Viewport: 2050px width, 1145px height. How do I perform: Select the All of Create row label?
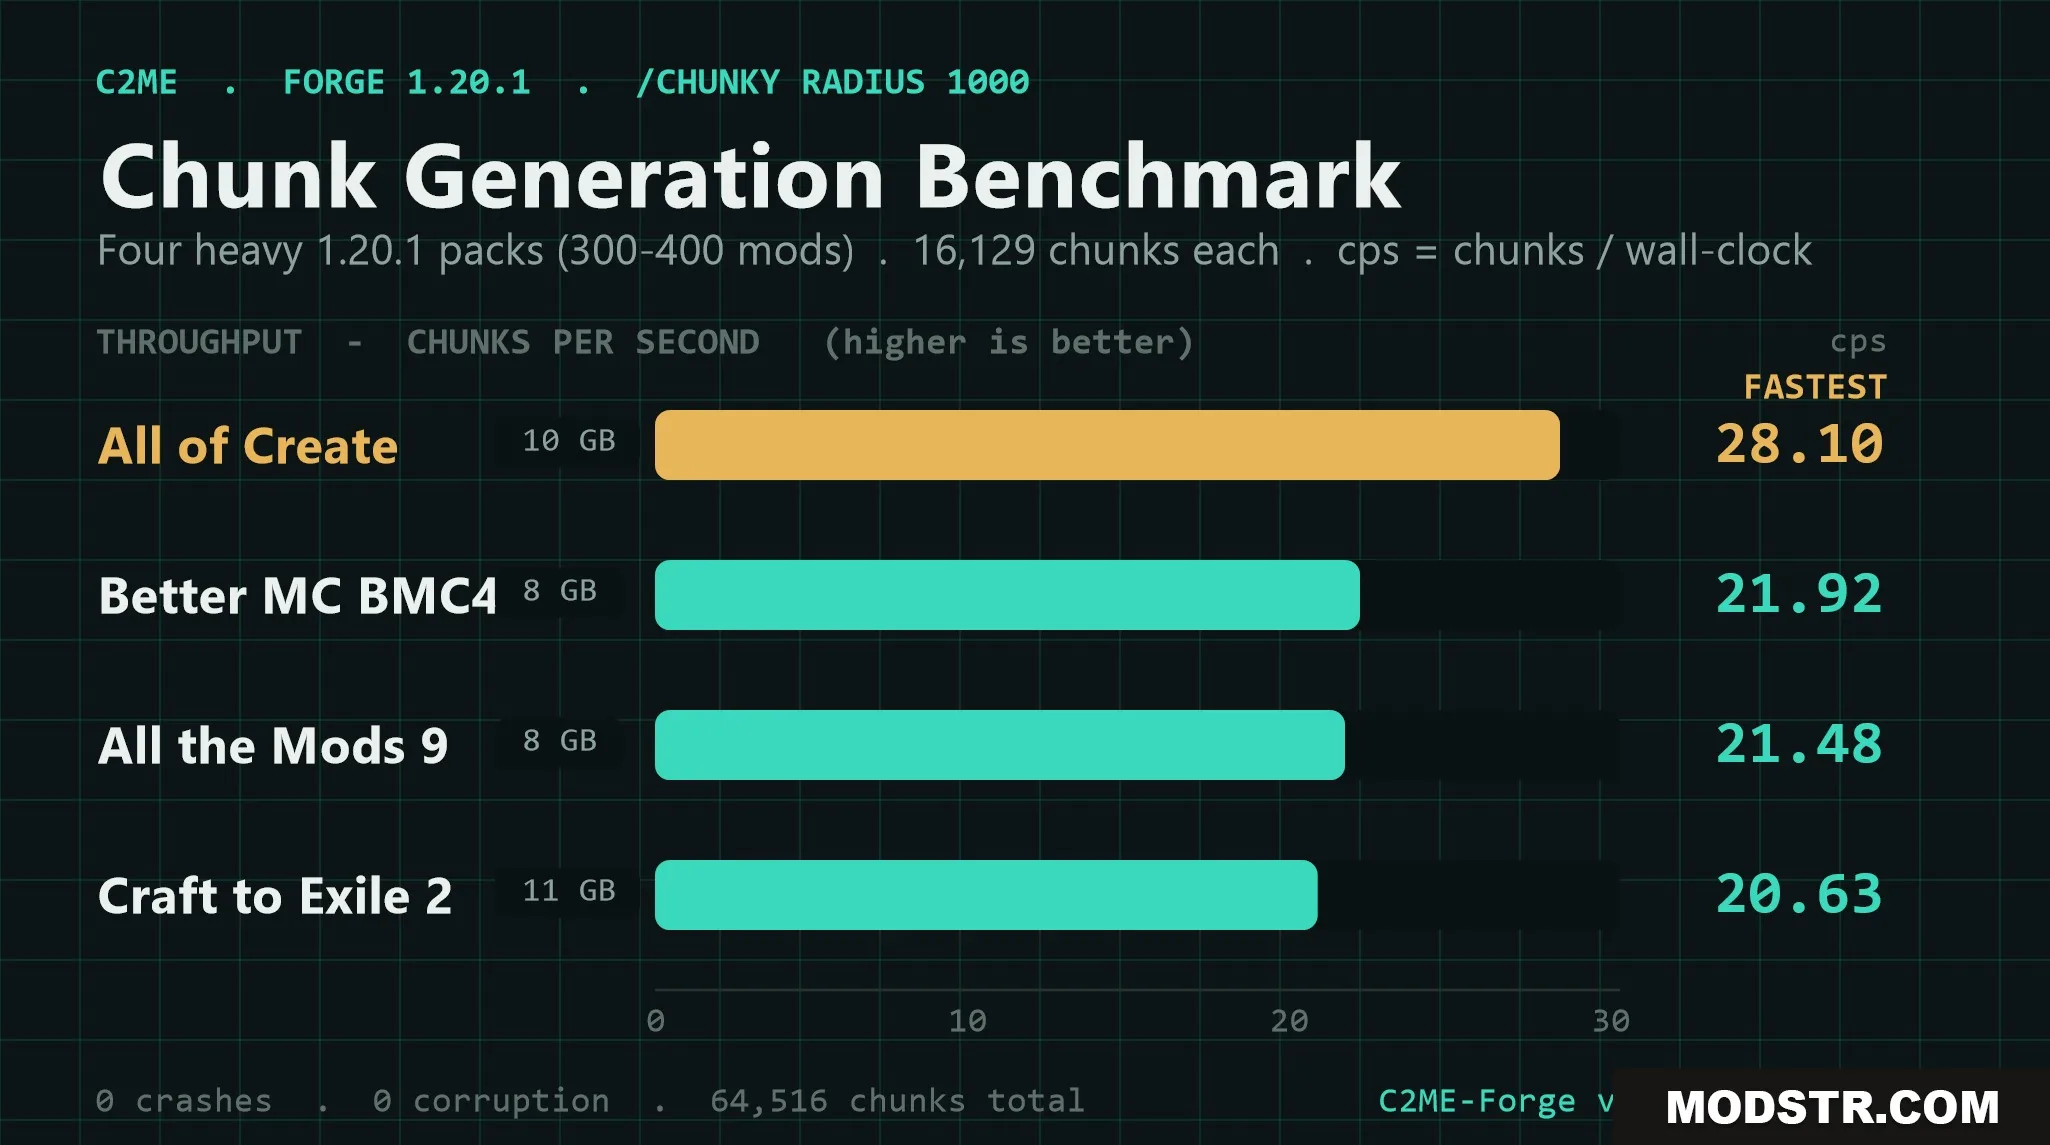248,446
